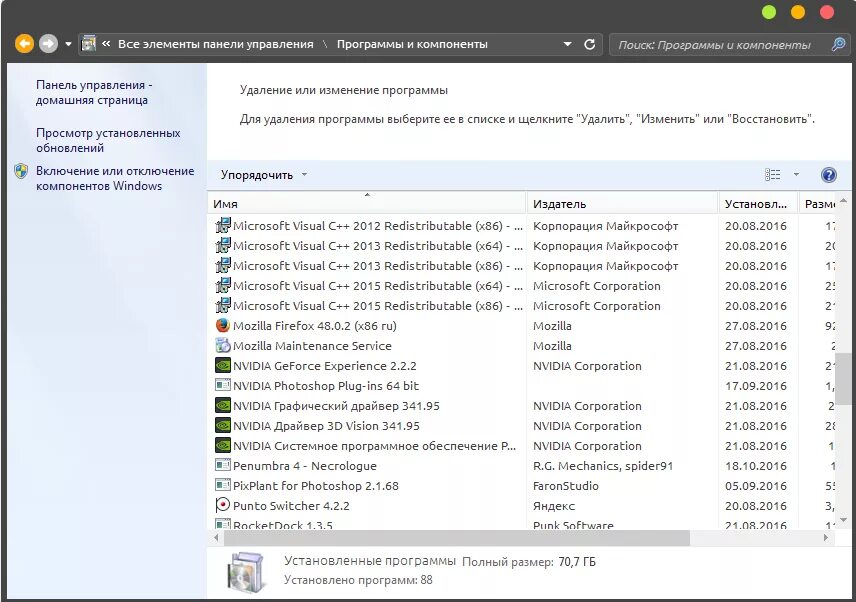Open 'Включение или отключение компонентов Windows'

pyautogui.click(x=115, y=178)
